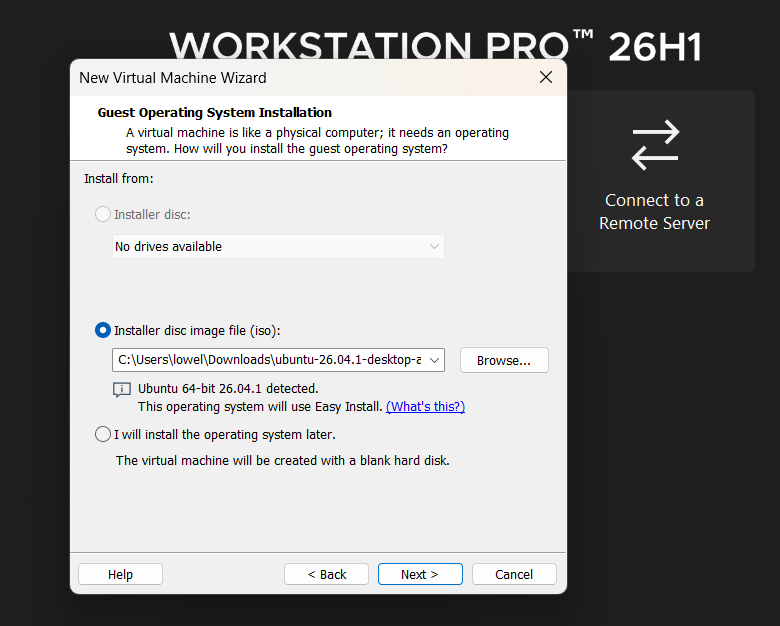The height and width of the screenshot is (626, 780).
Task: Click the Workstation Pro 26H1 logo text
Action: pos(435,46)
